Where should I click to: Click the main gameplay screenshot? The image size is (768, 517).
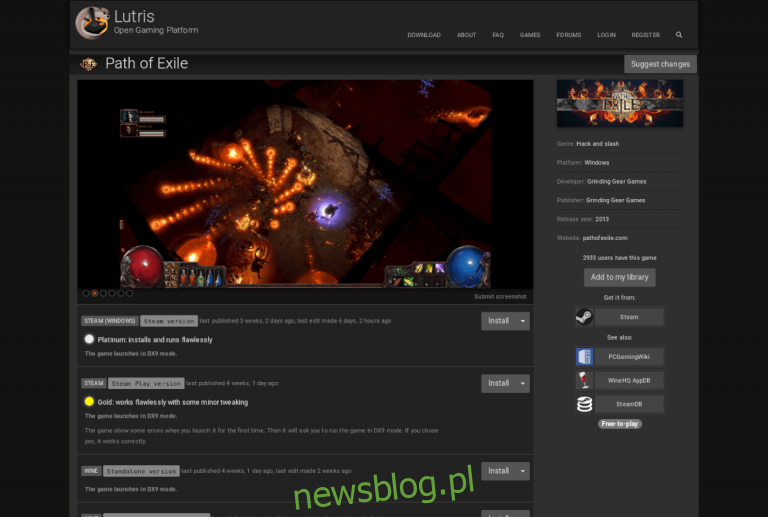click(x=305, y=184)
